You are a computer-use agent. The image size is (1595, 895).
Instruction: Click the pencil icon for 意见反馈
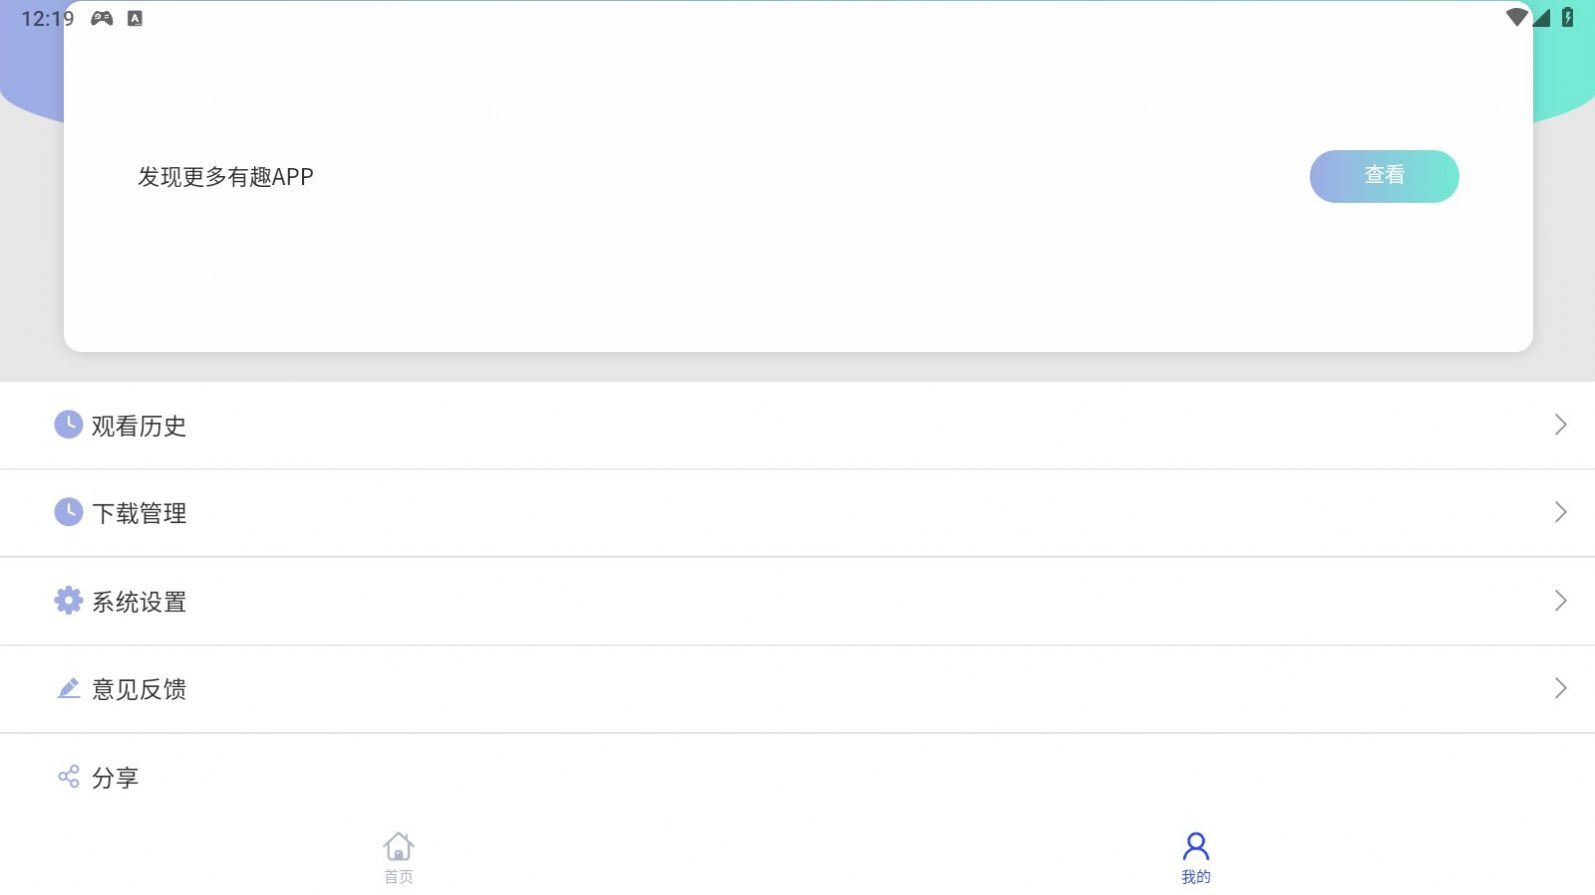[68, 688]
